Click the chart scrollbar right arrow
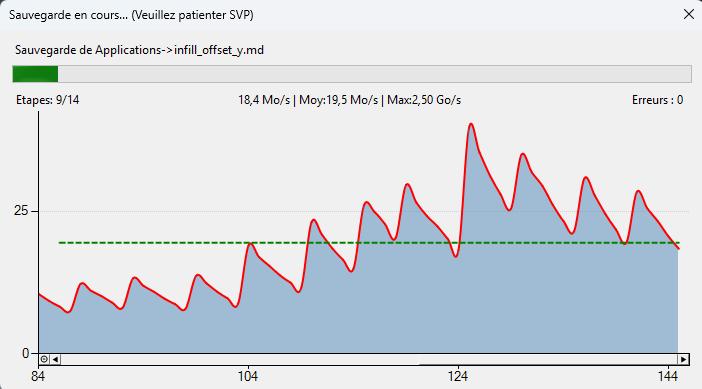Image resolution: width=702 pixels, height=389 pixels. [683, 359]
